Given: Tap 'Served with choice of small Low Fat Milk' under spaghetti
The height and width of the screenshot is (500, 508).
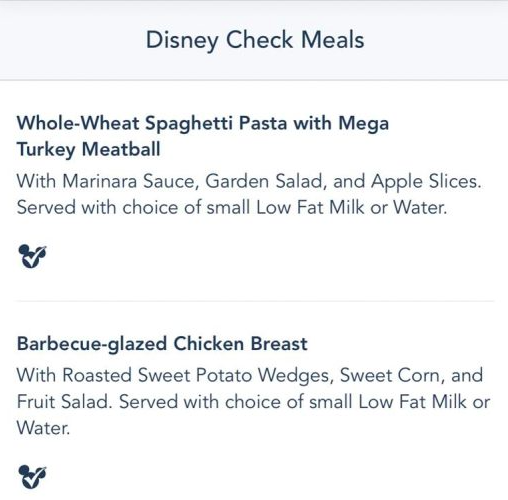Looking at the screenshot, I should click(191, 207).
